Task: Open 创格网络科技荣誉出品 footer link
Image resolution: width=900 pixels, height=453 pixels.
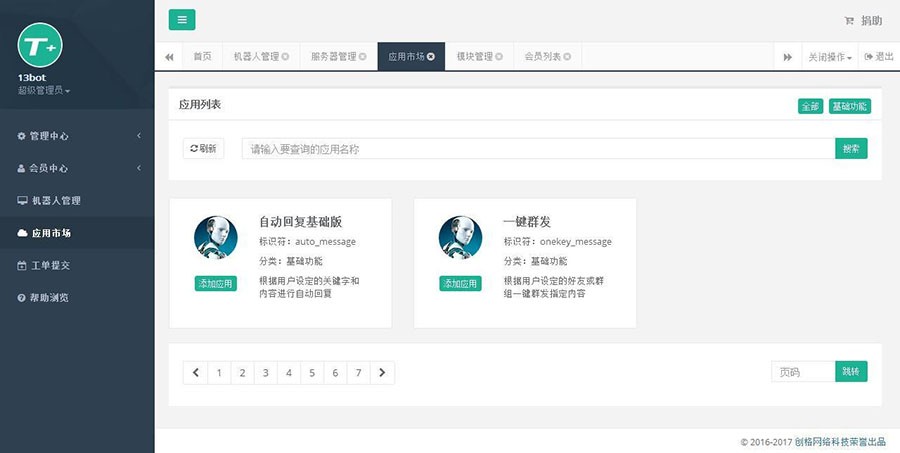Action: point(840,442)
